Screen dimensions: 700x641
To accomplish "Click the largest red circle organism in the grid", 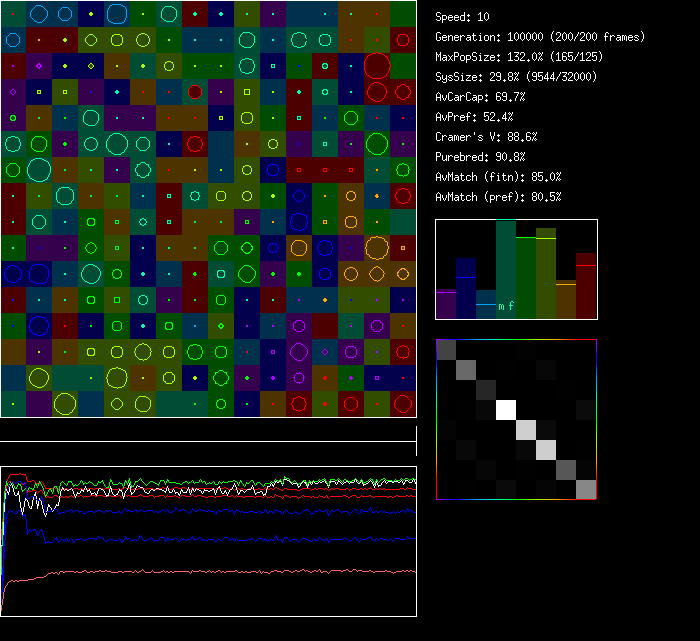I will point(377,67).
